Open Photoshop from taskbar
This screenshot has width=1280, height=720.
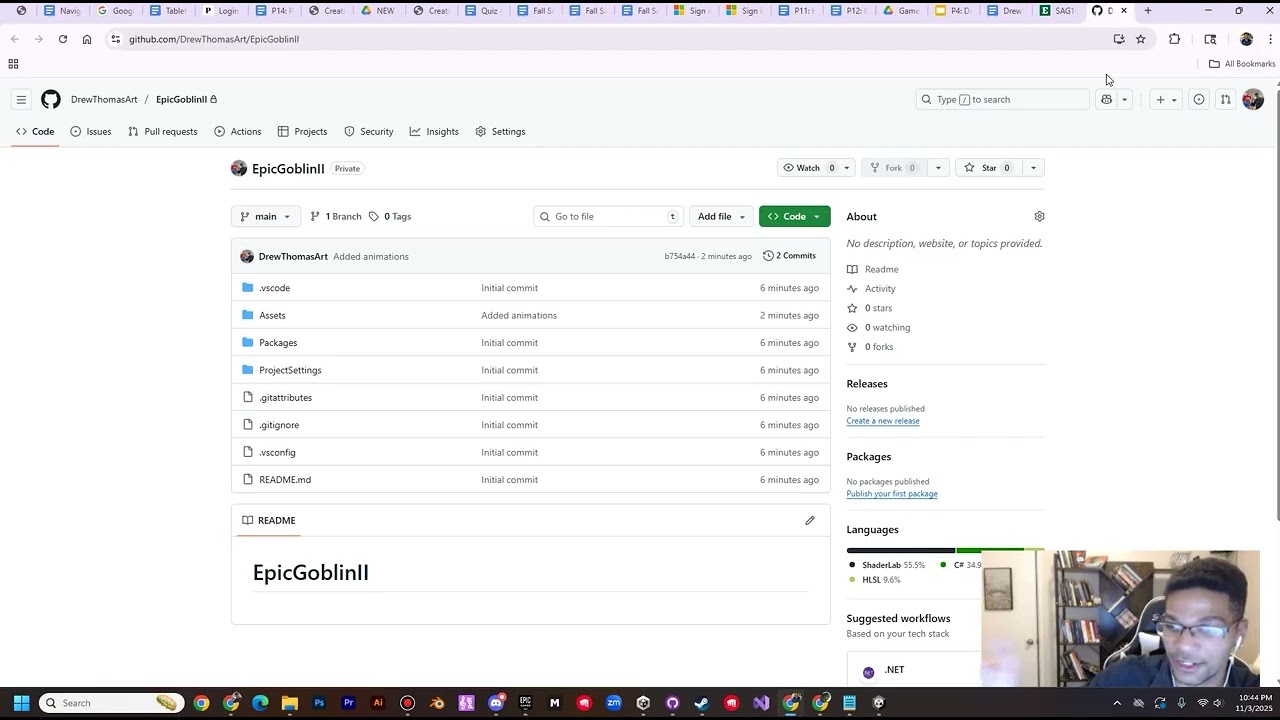coord(319,703)
